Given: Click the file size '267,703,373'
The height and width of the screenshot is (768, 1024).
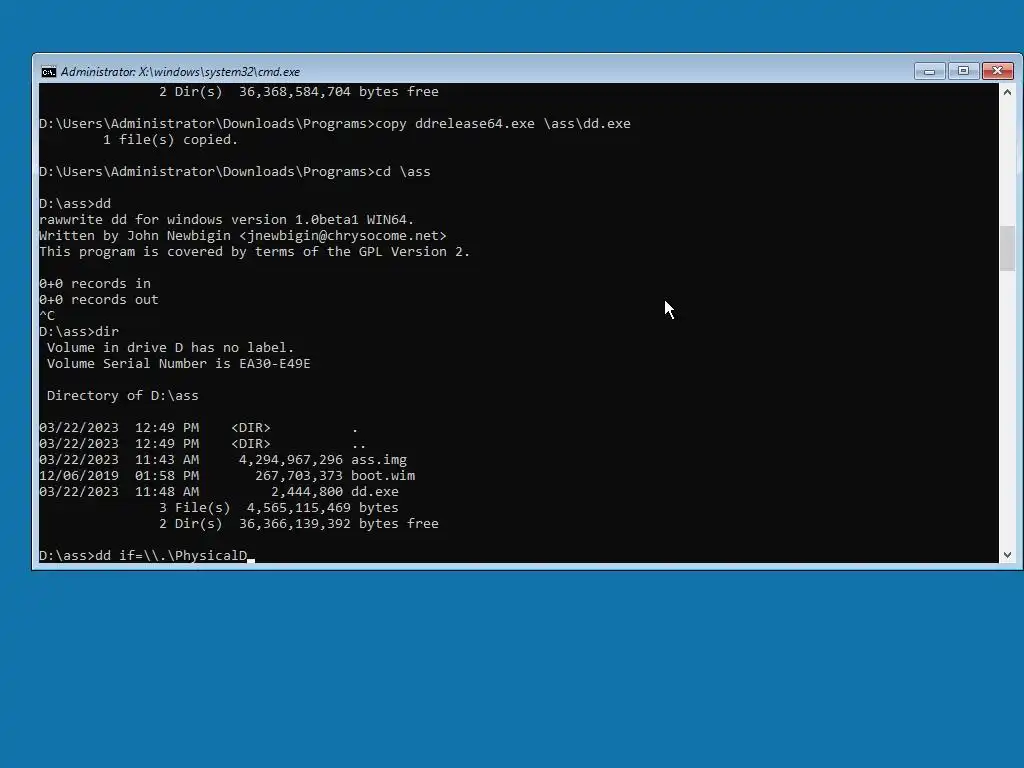Looking at the screenshot, I should 298,475.
